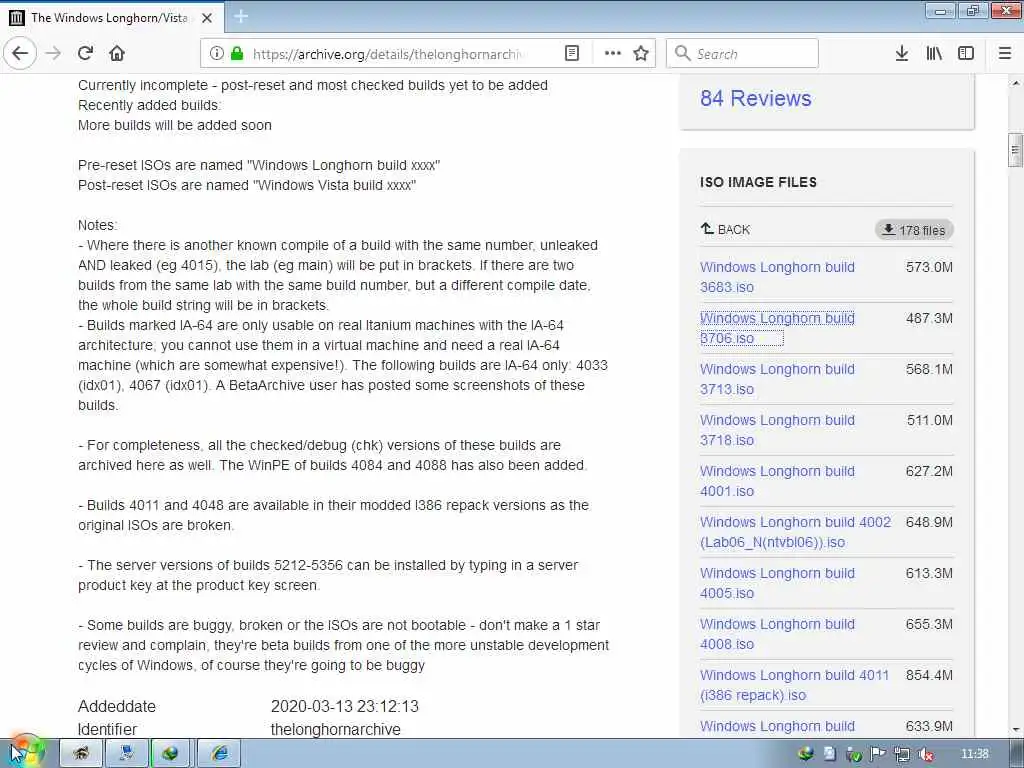
Task: Click the forward navigation arrow
Action: pos(54,54)
